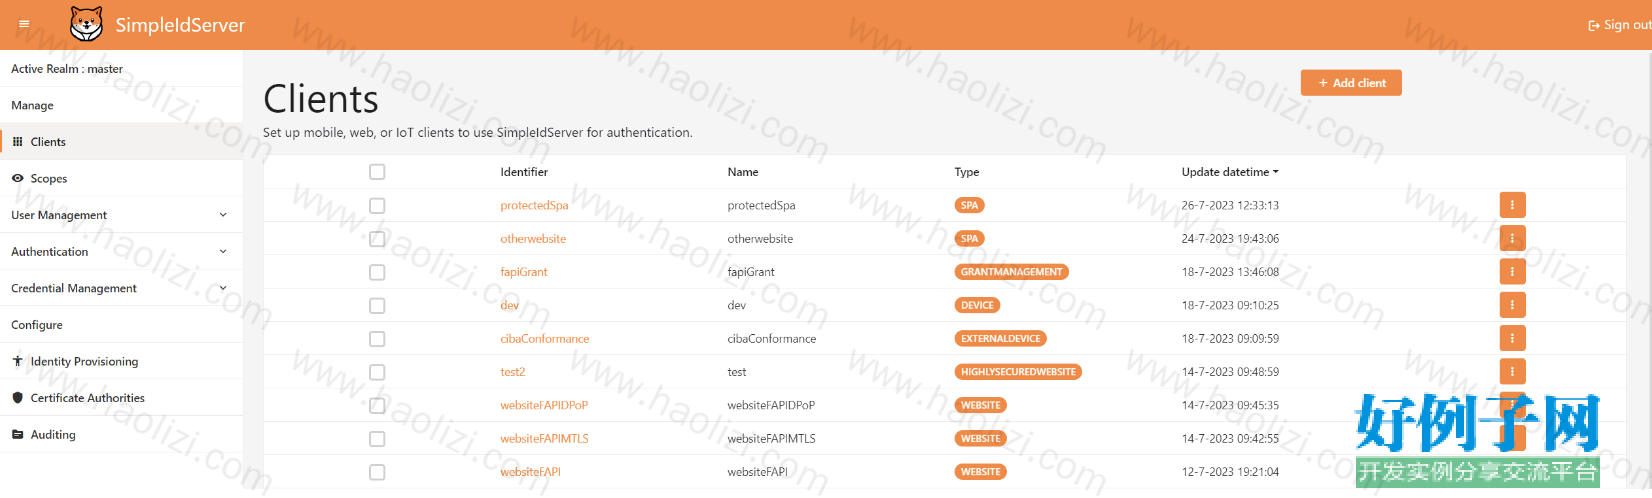Open actions menu for otherwebsite row
1652x498 pixels.
coord(1512,238)
